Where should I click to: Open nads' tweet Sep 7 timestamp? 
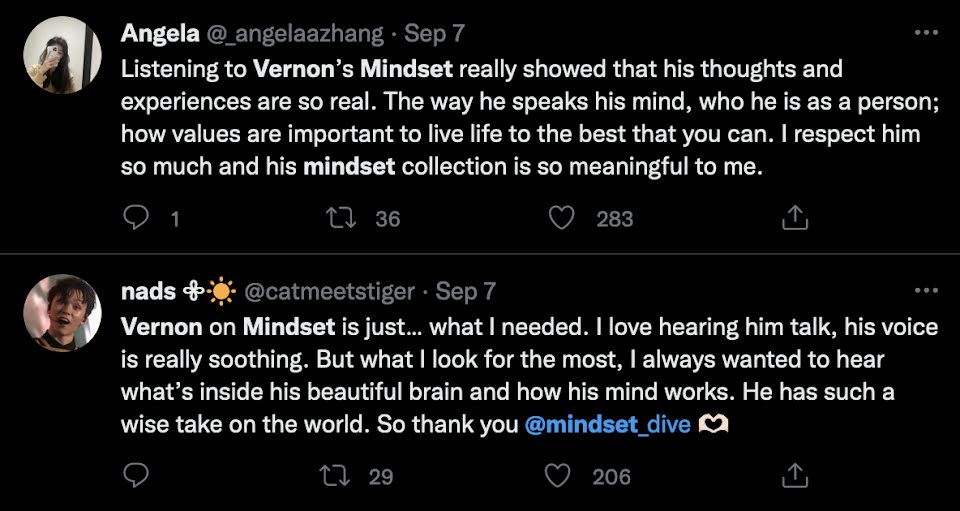click(466, 291)
